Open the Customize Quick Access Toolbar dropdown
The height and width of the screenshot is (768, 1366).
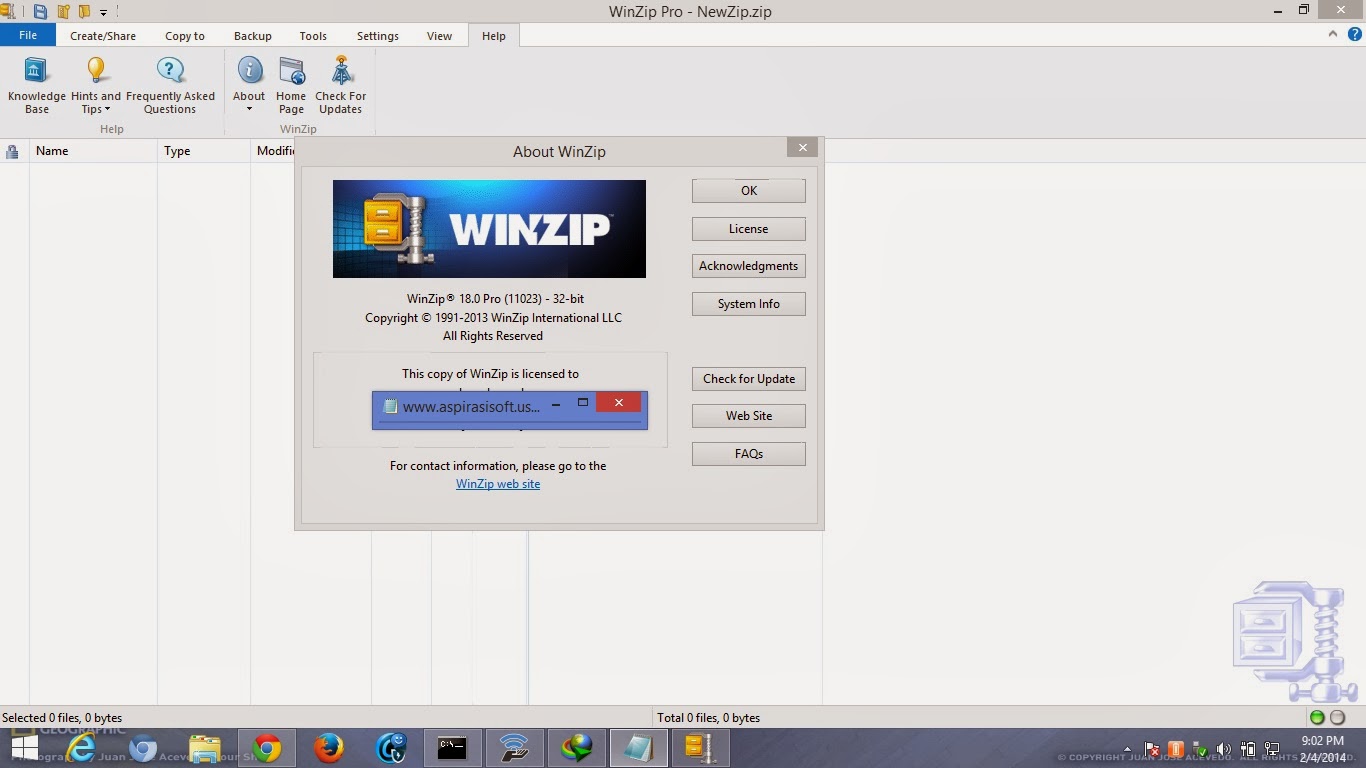coord(103,13)
